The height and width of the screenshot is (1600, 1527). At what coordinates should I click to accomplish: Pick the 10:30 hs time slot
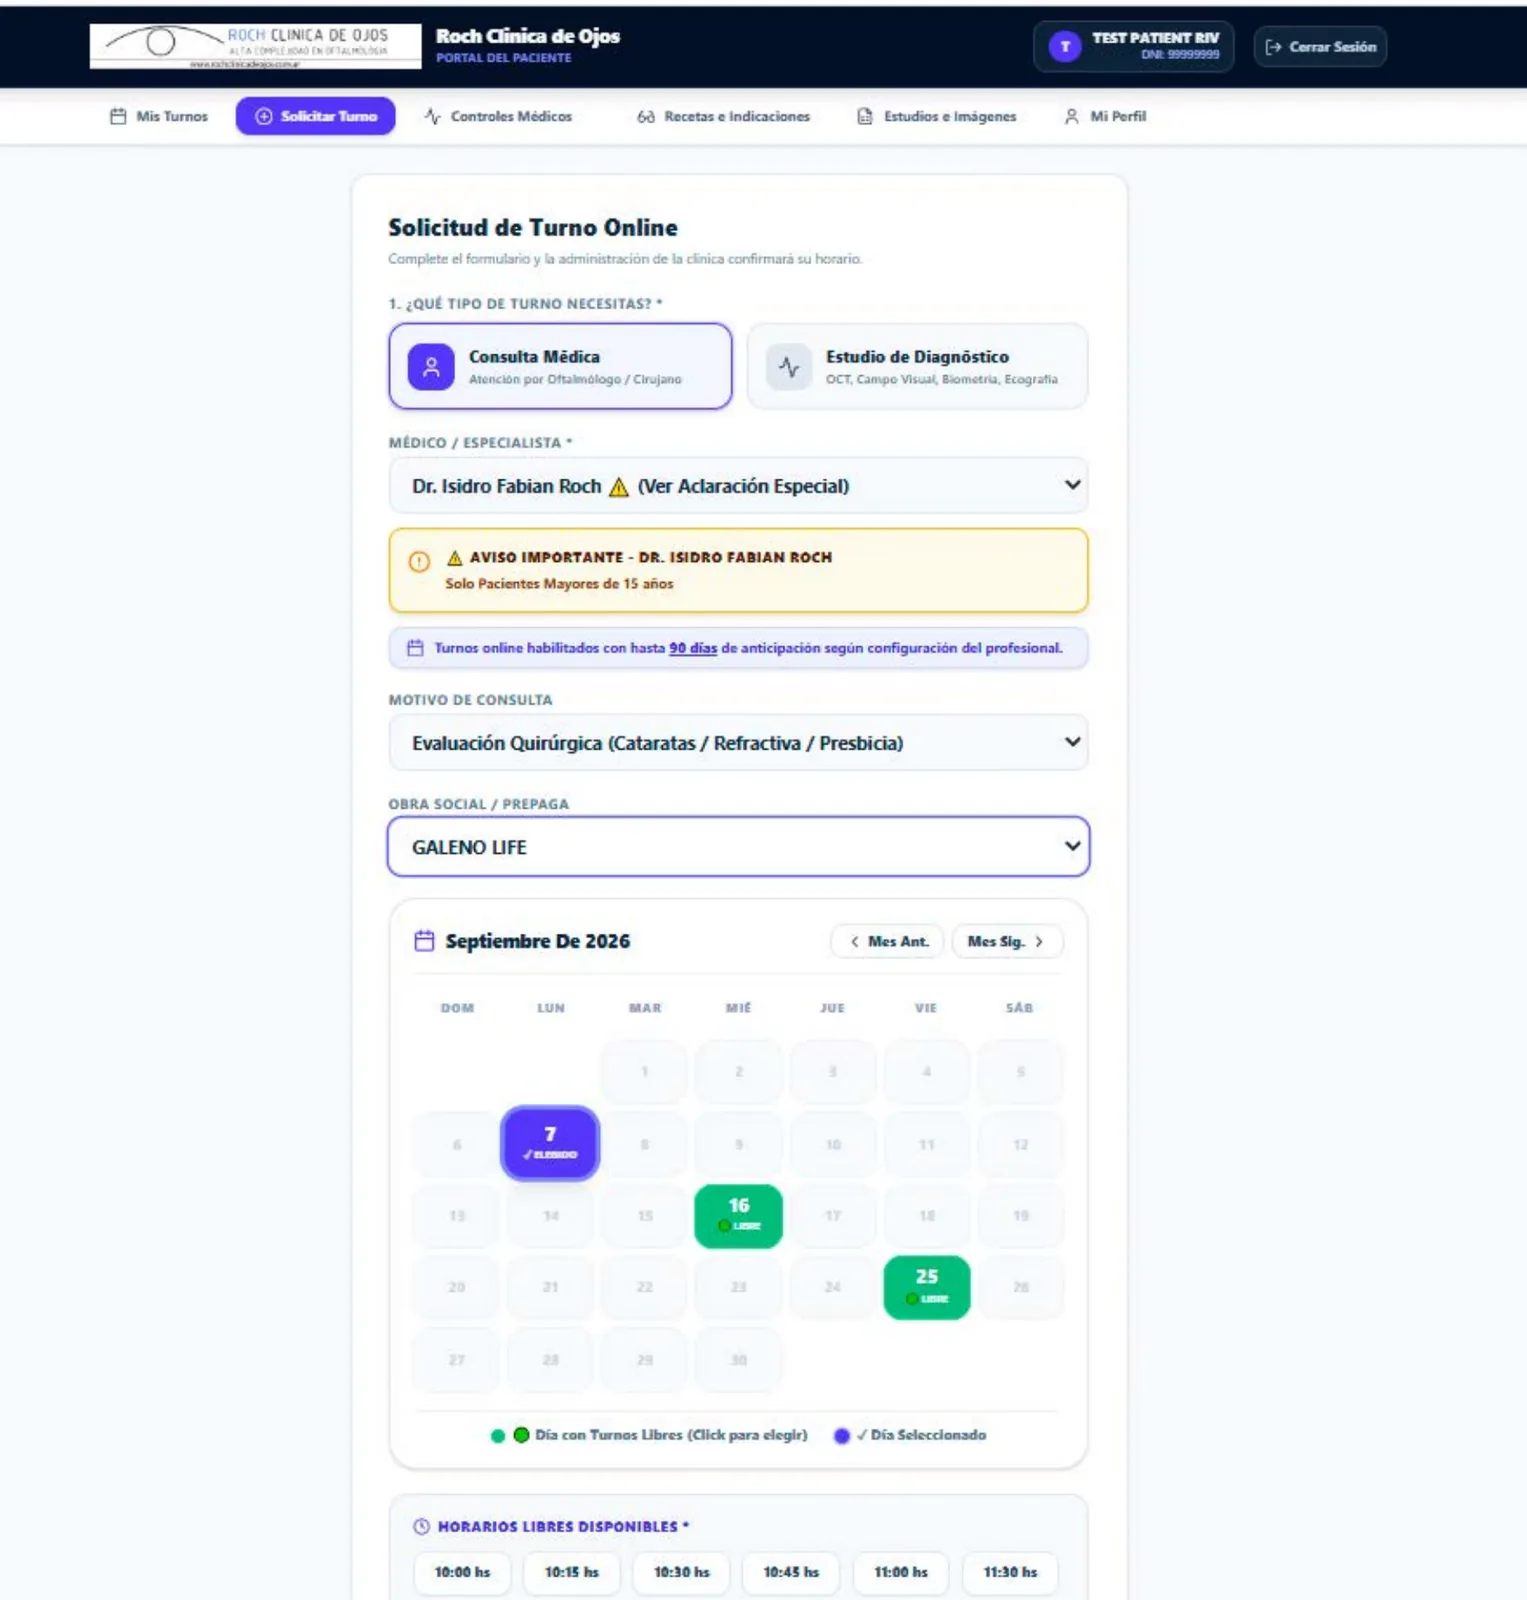tap(682, 1572)
